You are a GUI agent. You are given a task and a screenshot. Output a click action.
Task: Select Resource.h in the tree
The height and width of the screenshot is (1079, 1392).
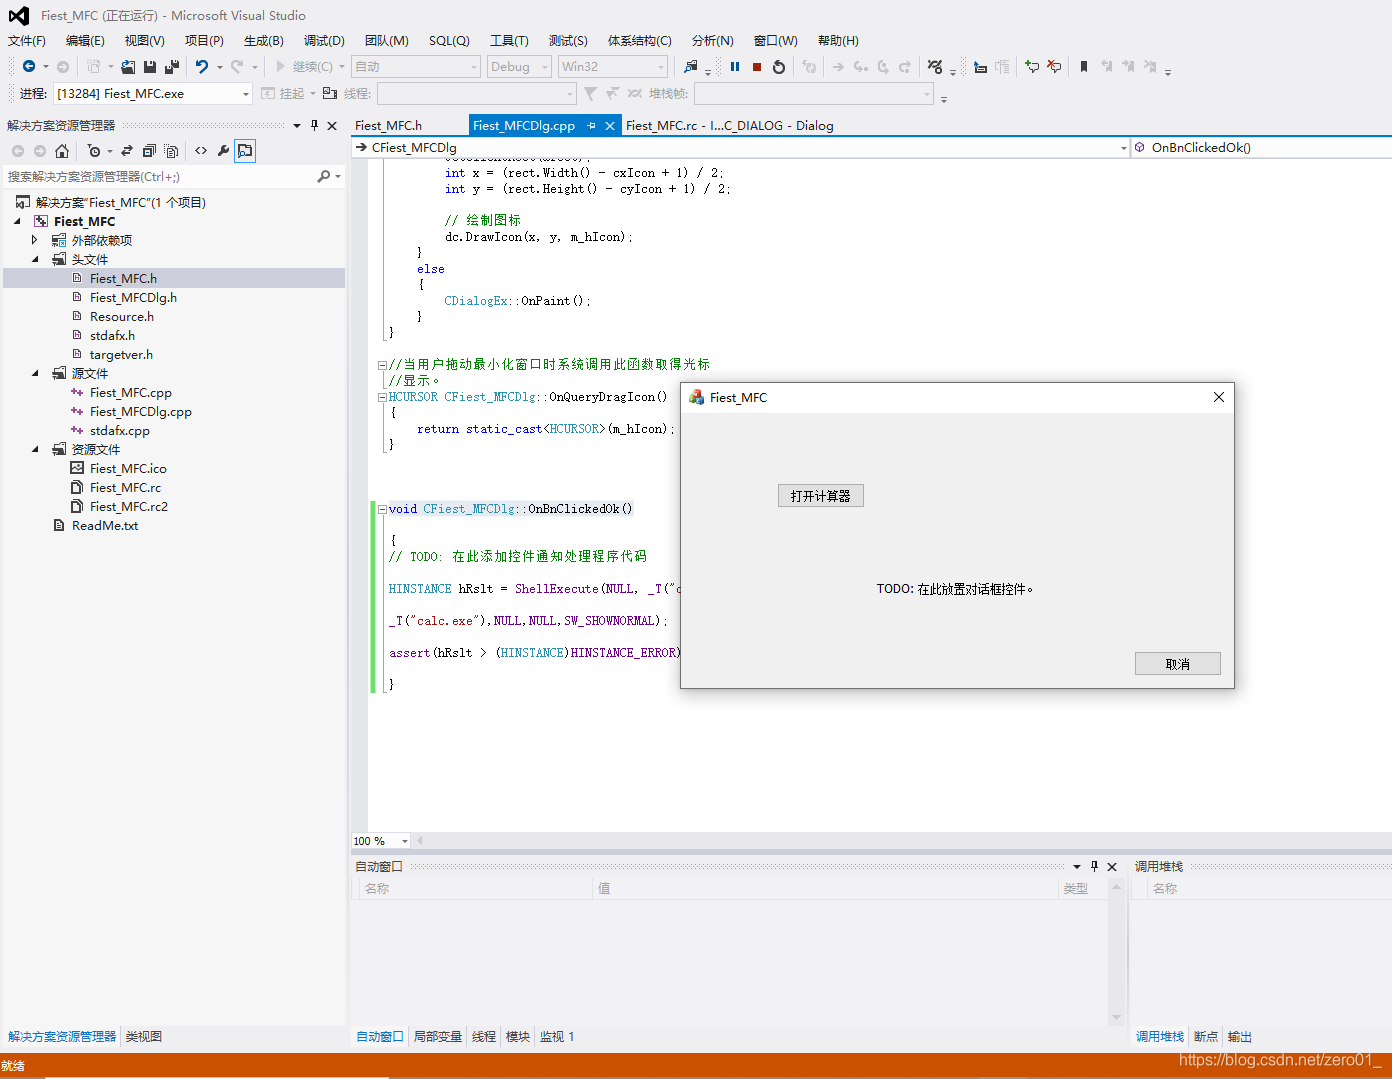(122, 316)
